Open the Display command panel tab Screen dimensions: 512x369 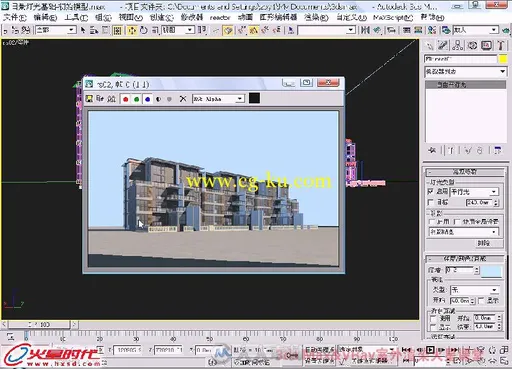[486, 45]
